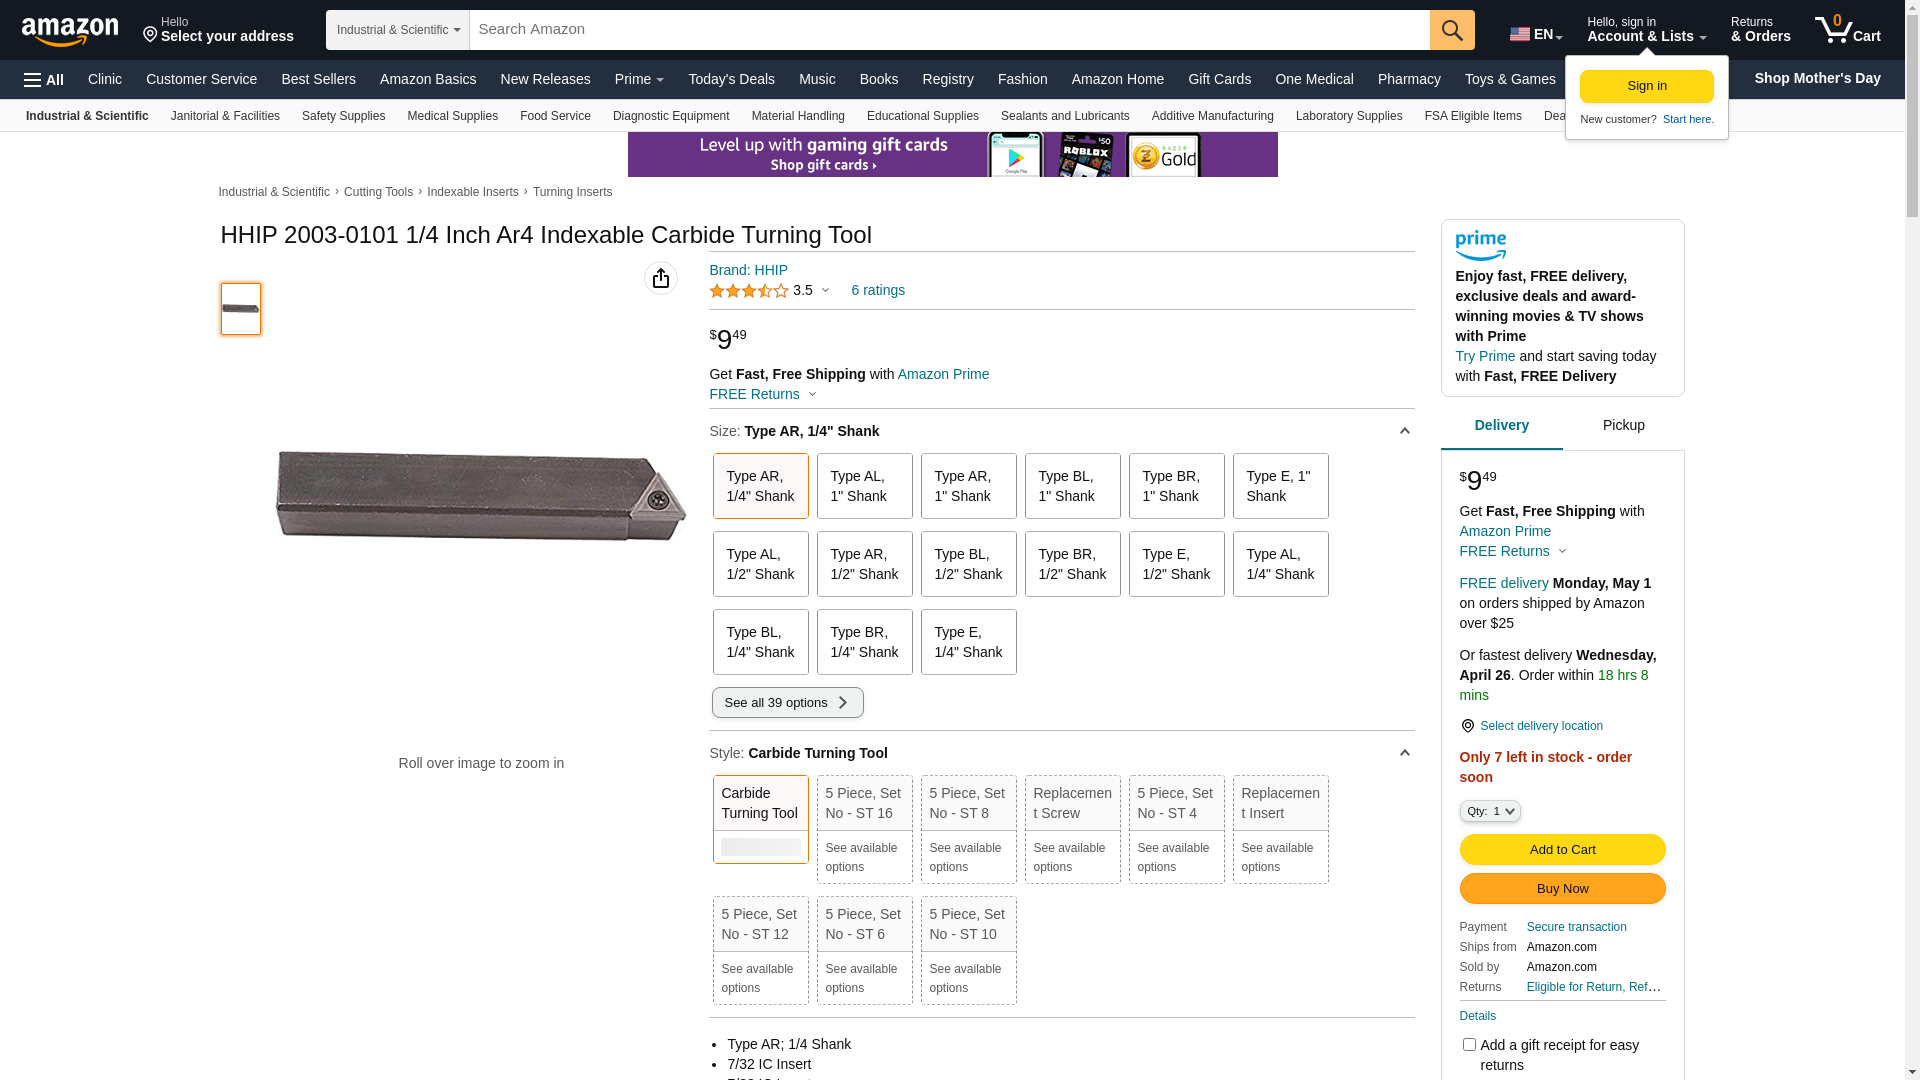Click the Amazon logo
This screenshot has height=1080, width=1920.
point(70,31)
